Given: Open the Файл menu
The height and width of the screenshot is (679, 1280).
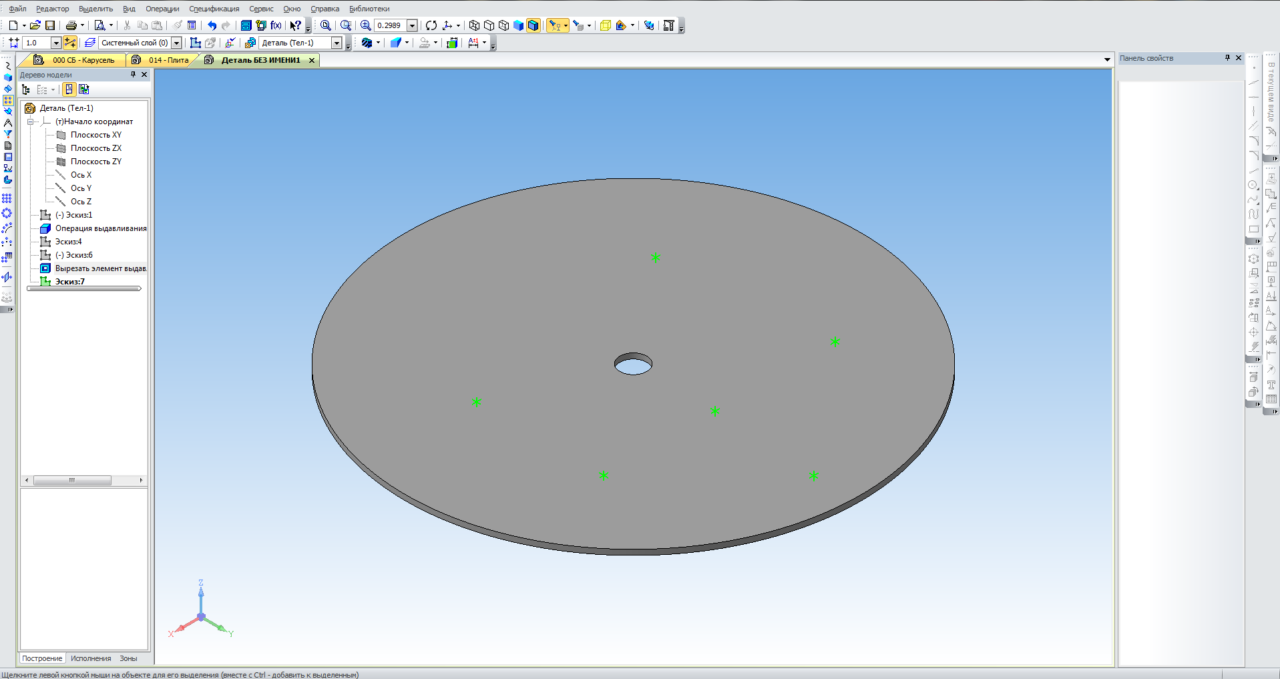Looking at the screenshot, I should (17, 8).
